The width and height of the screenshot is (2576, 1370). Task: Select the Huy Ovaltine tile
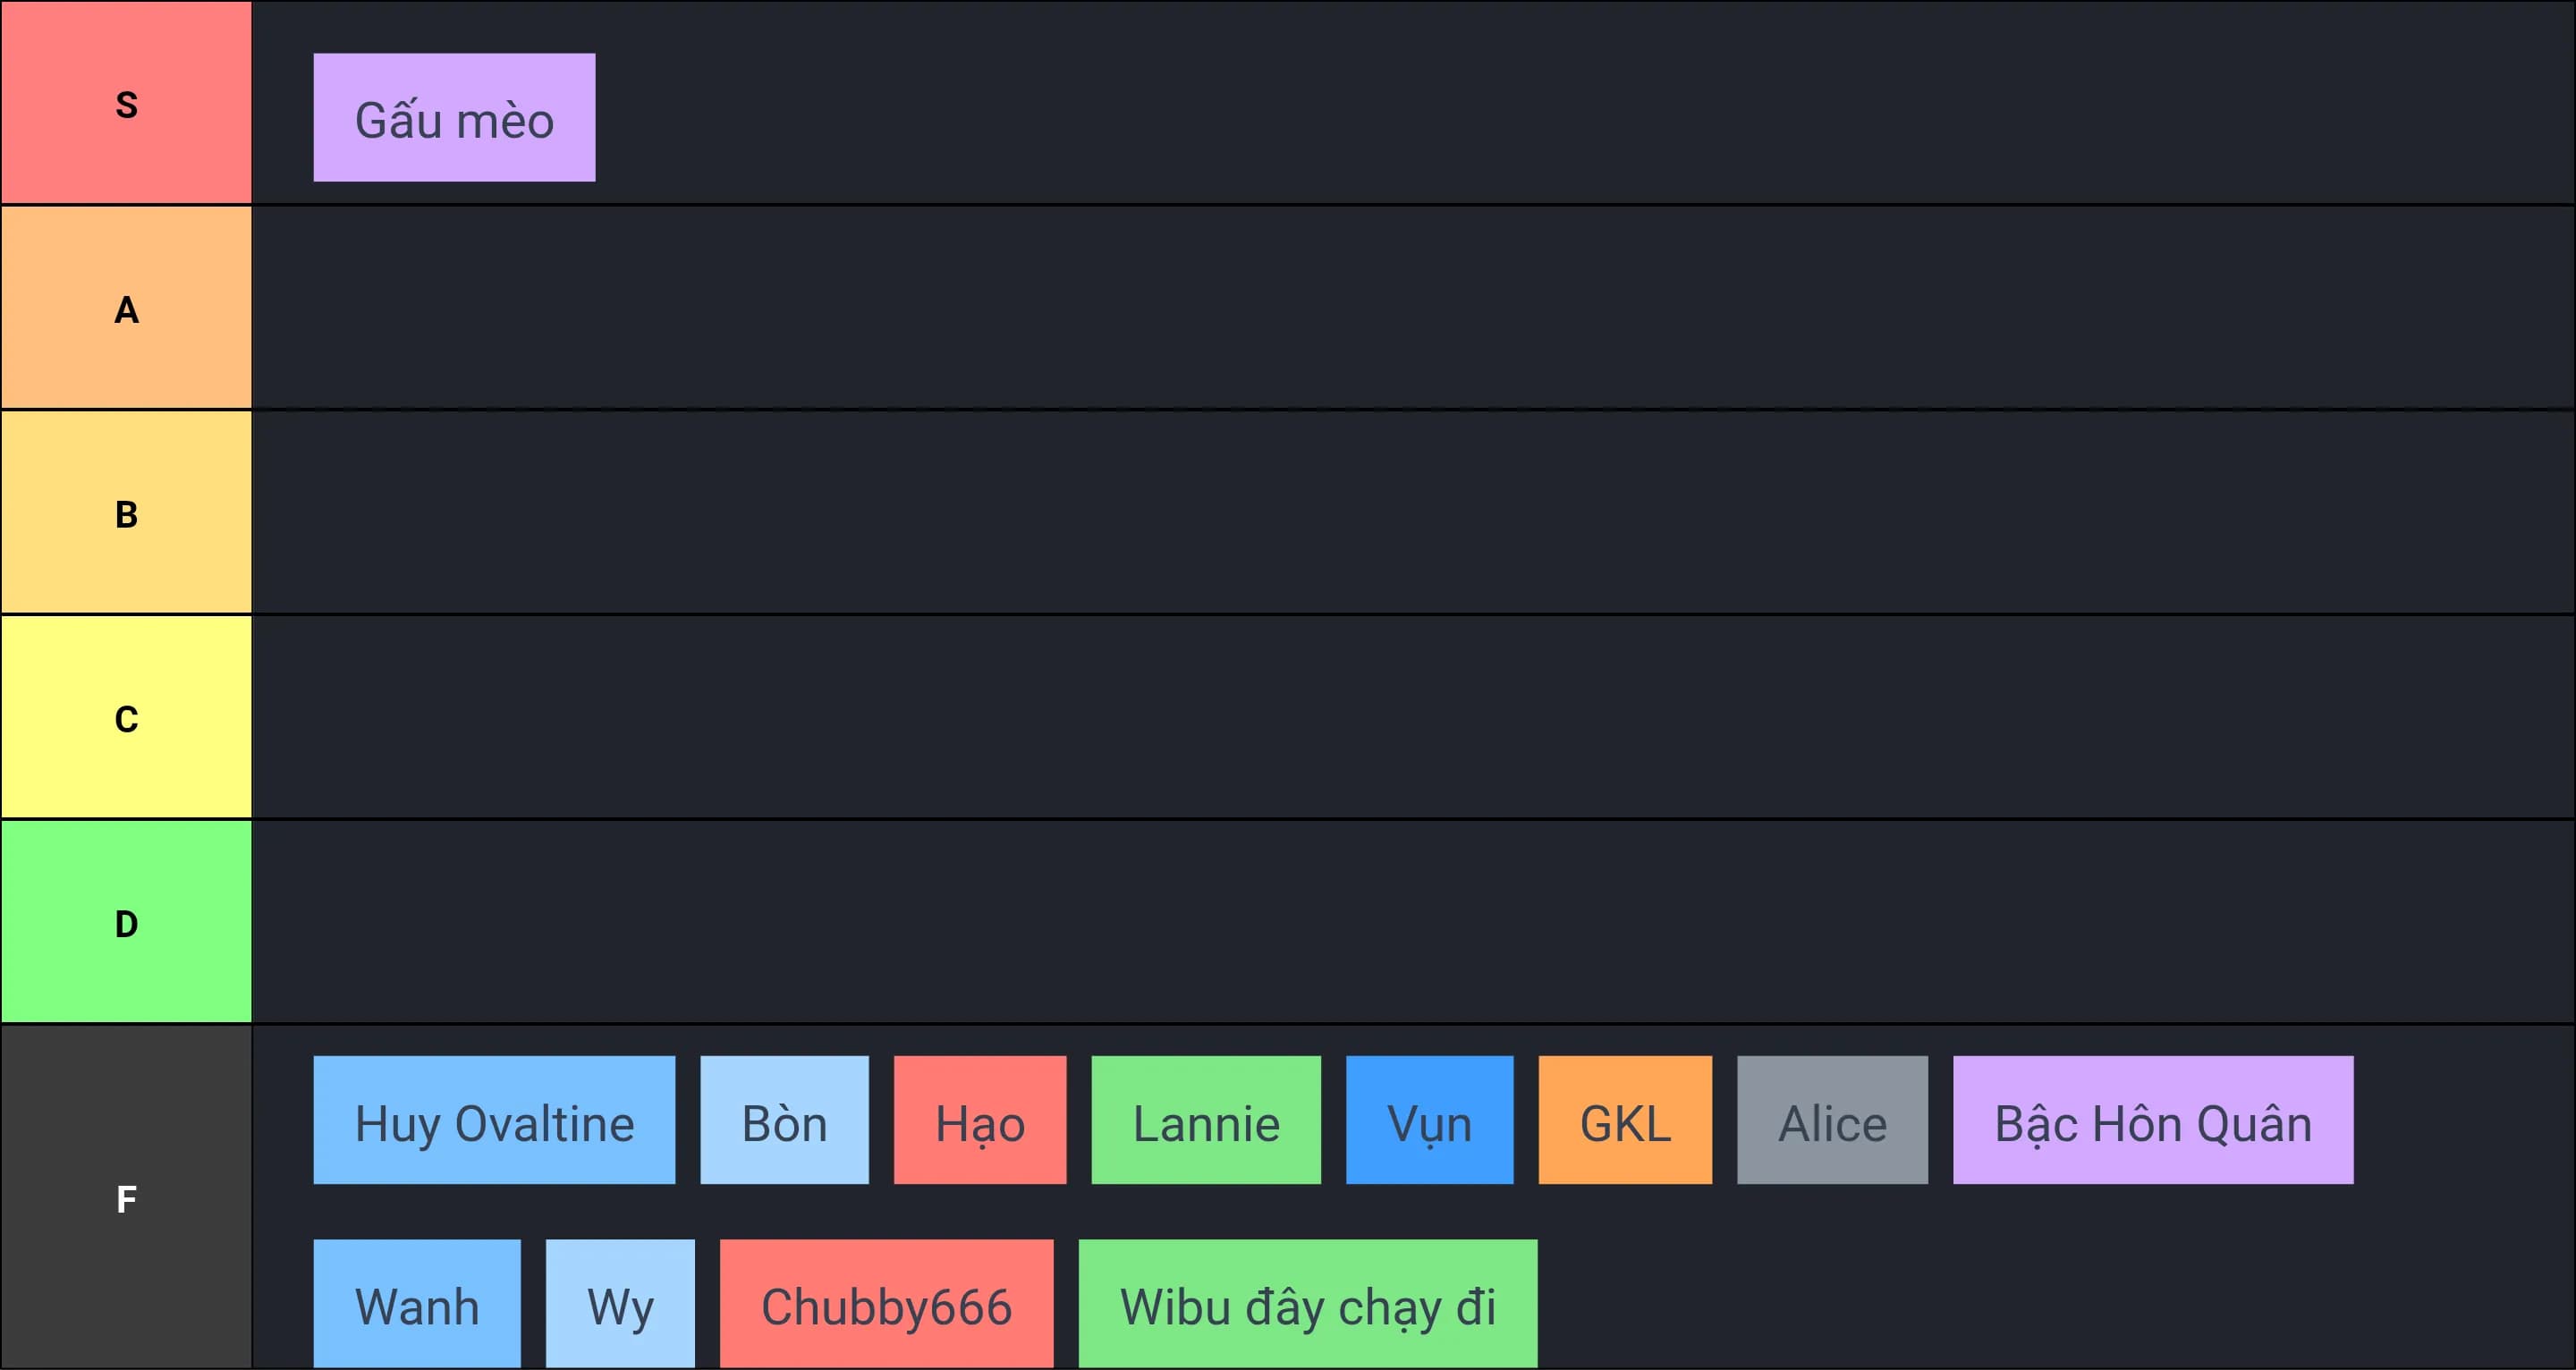point(494,1121)
